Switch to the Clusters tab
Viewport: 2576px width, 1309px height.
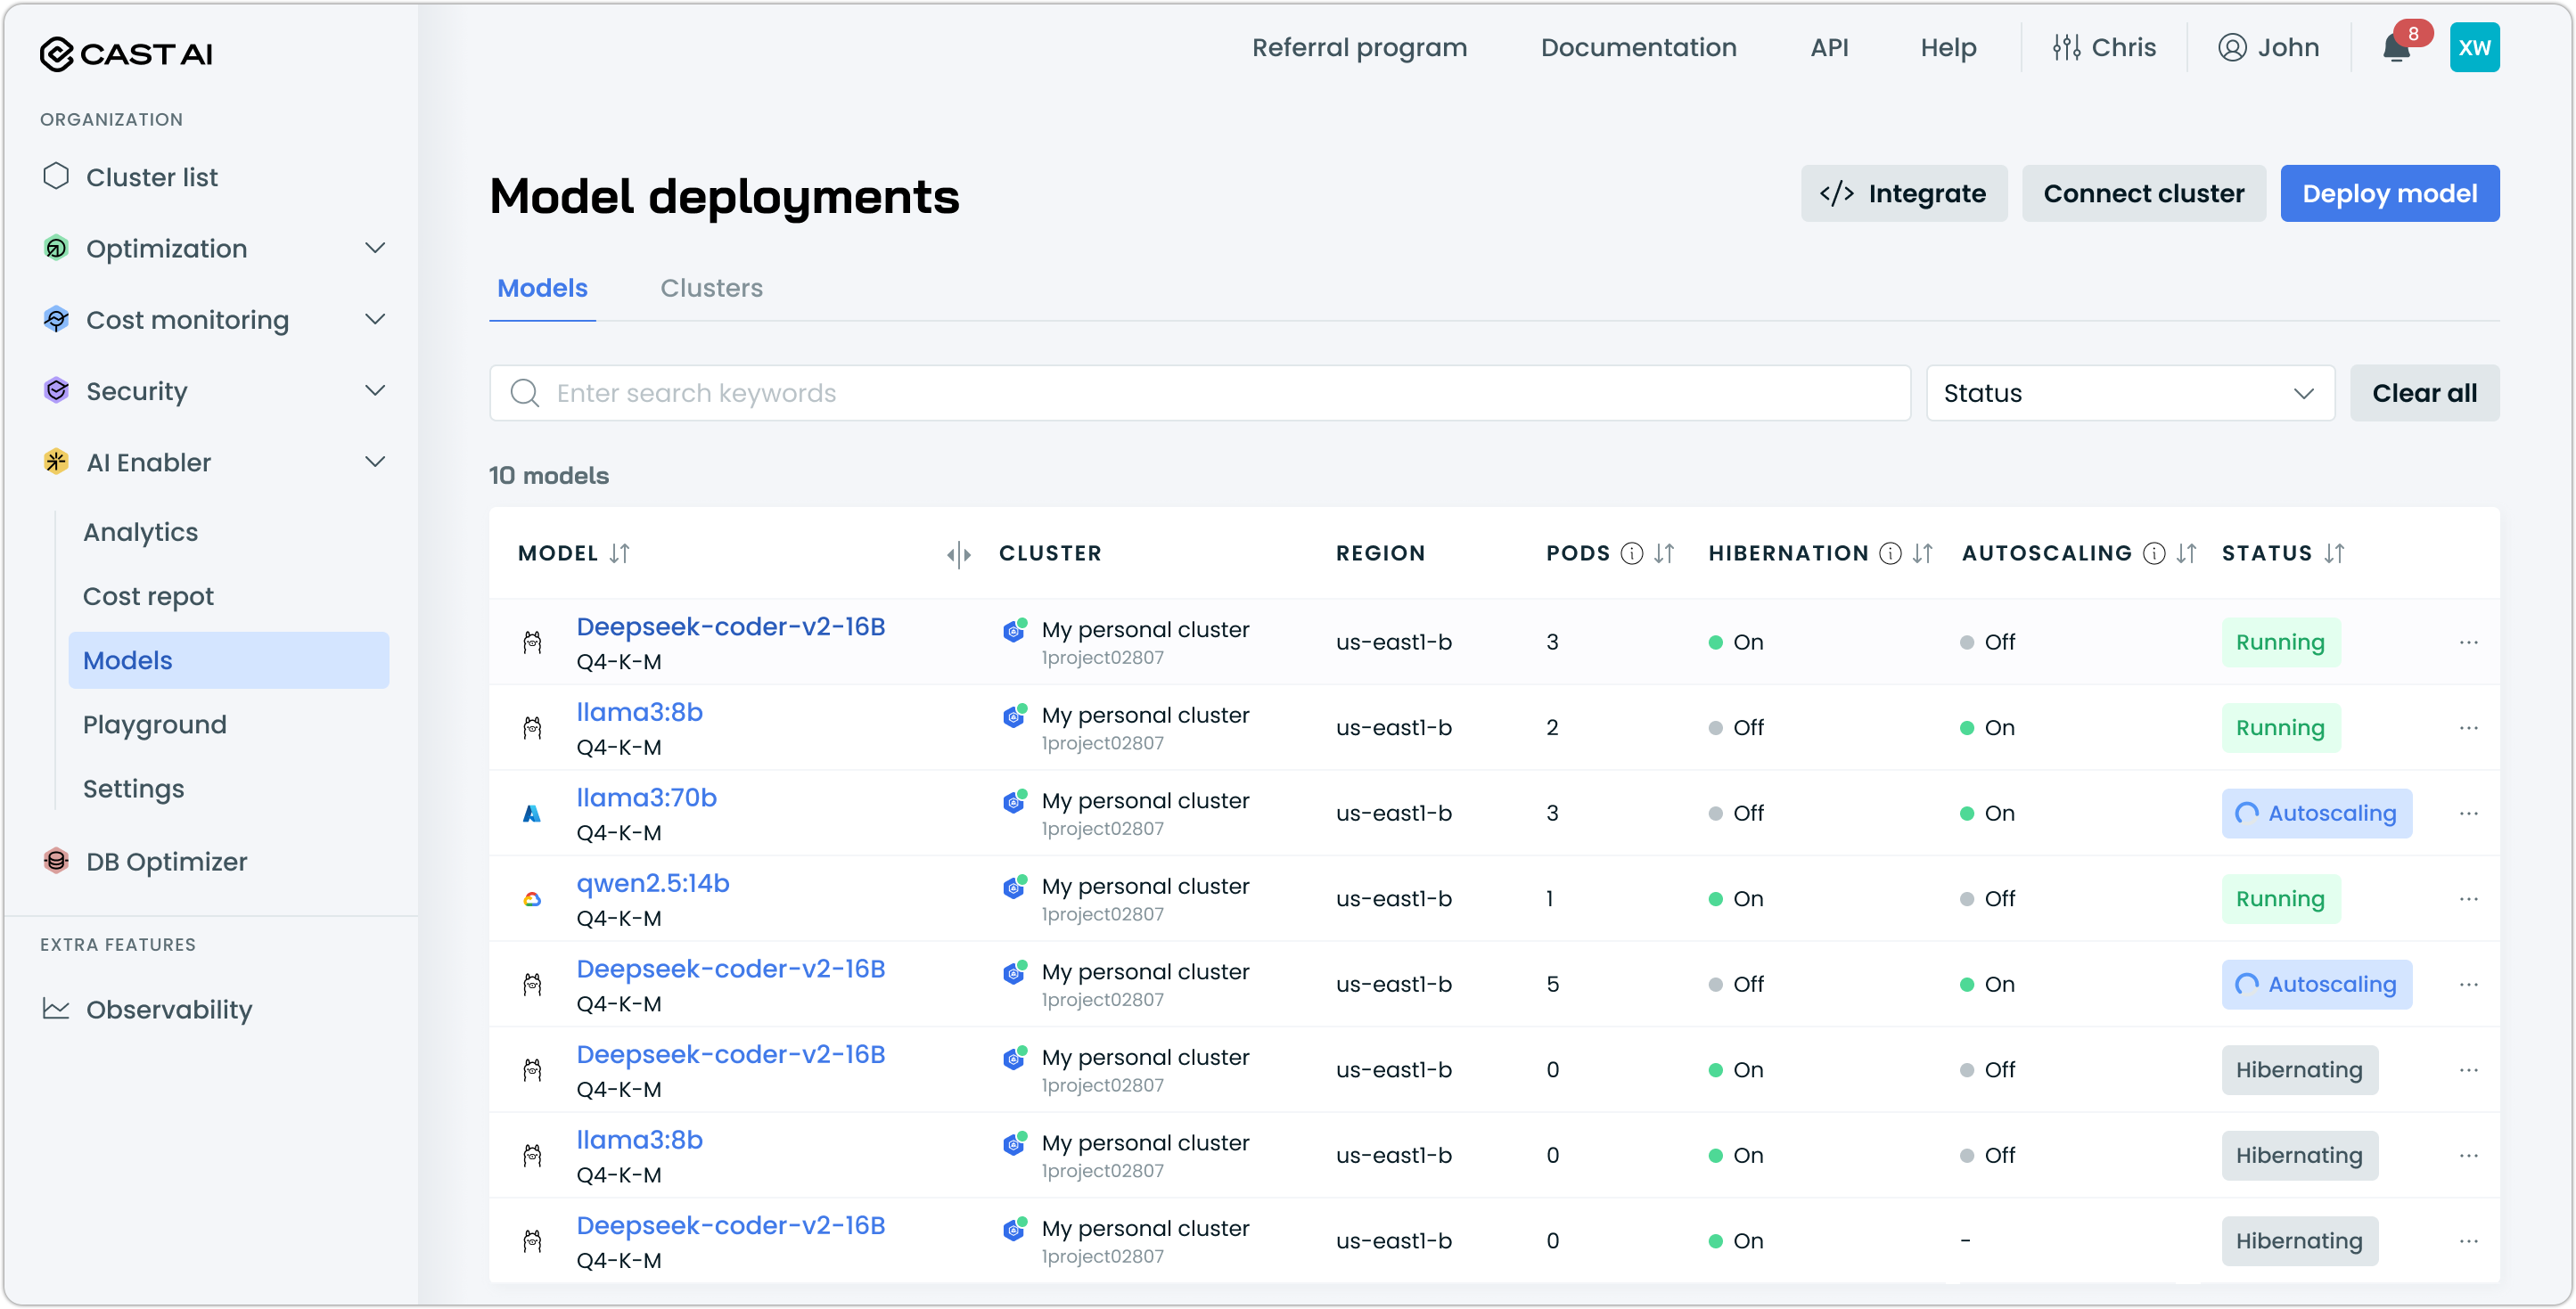pyautogui.click(x=711, y=288)
